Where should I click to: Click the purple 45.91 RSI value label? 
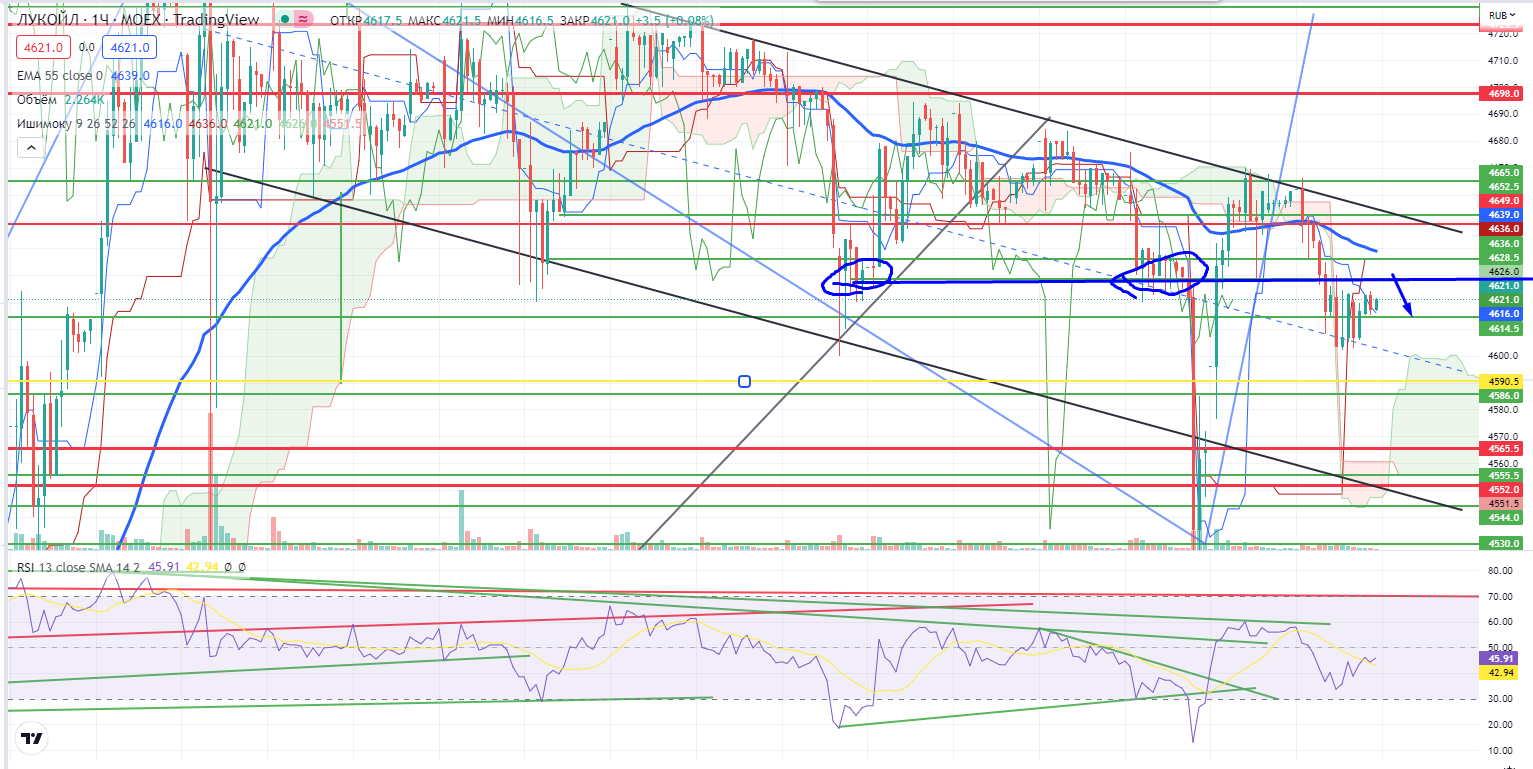pos(1503,658)
